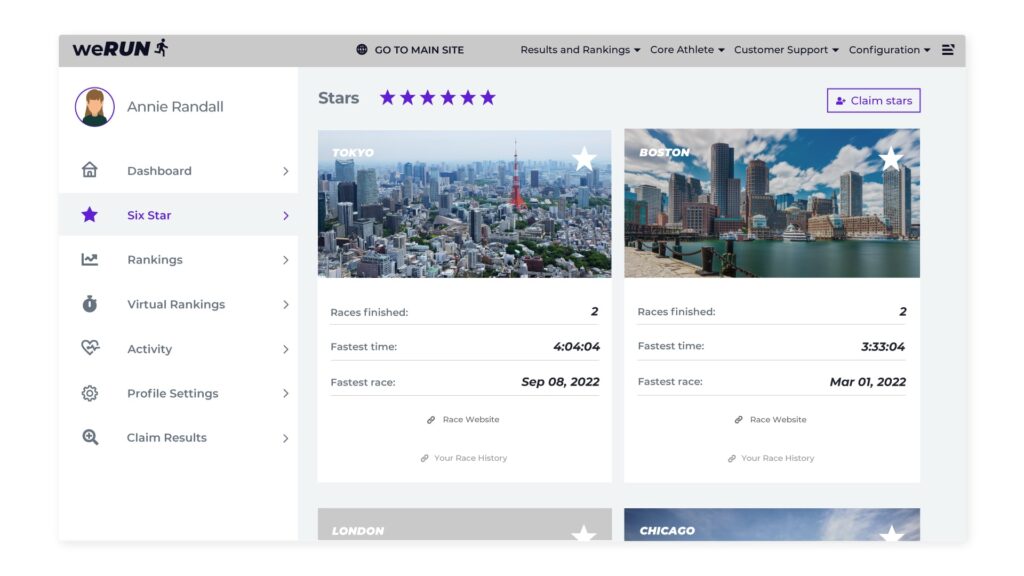Click the Chicago card header image
This screenshot has width=1024, height=576.
pos(772,524)
